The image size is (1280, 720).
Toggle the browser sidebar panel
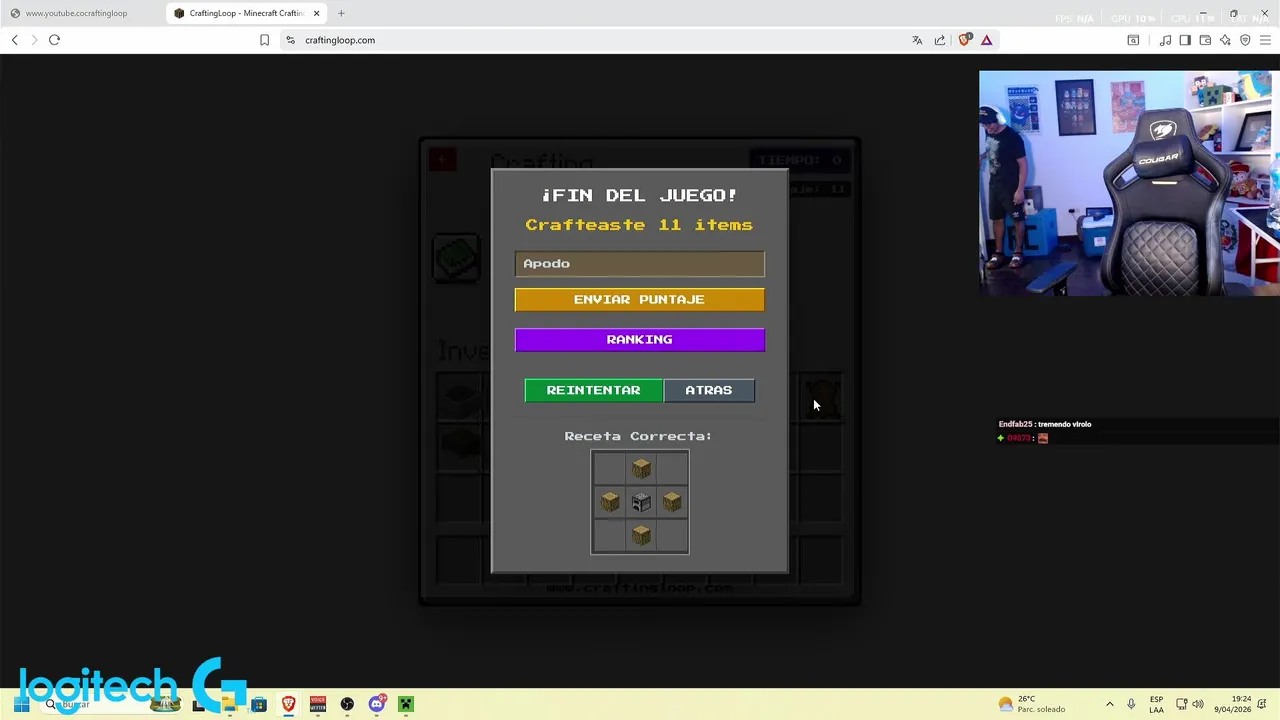point(1185,40)
